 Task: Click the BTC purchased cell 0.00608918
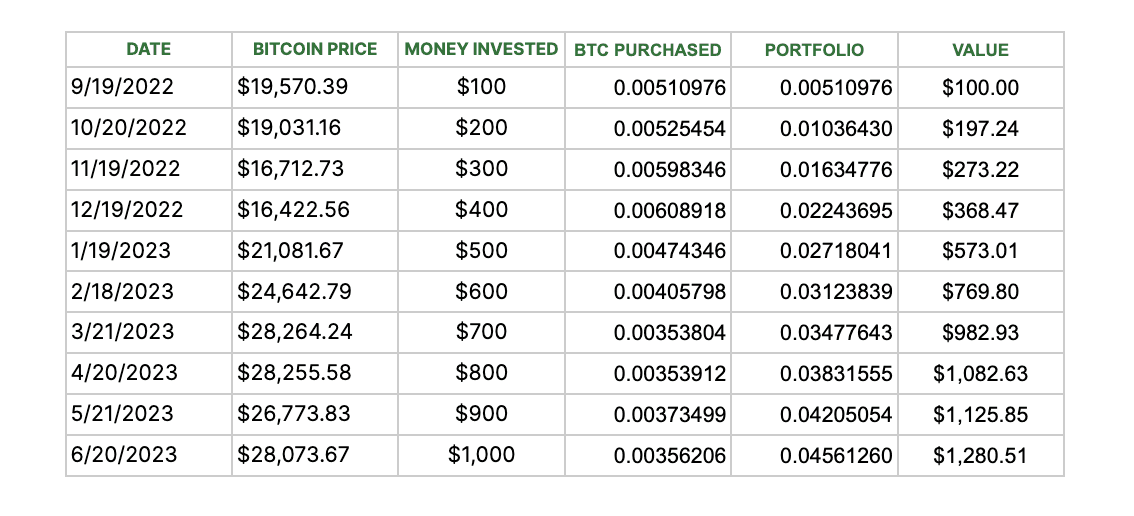click(x=647, y=210)
